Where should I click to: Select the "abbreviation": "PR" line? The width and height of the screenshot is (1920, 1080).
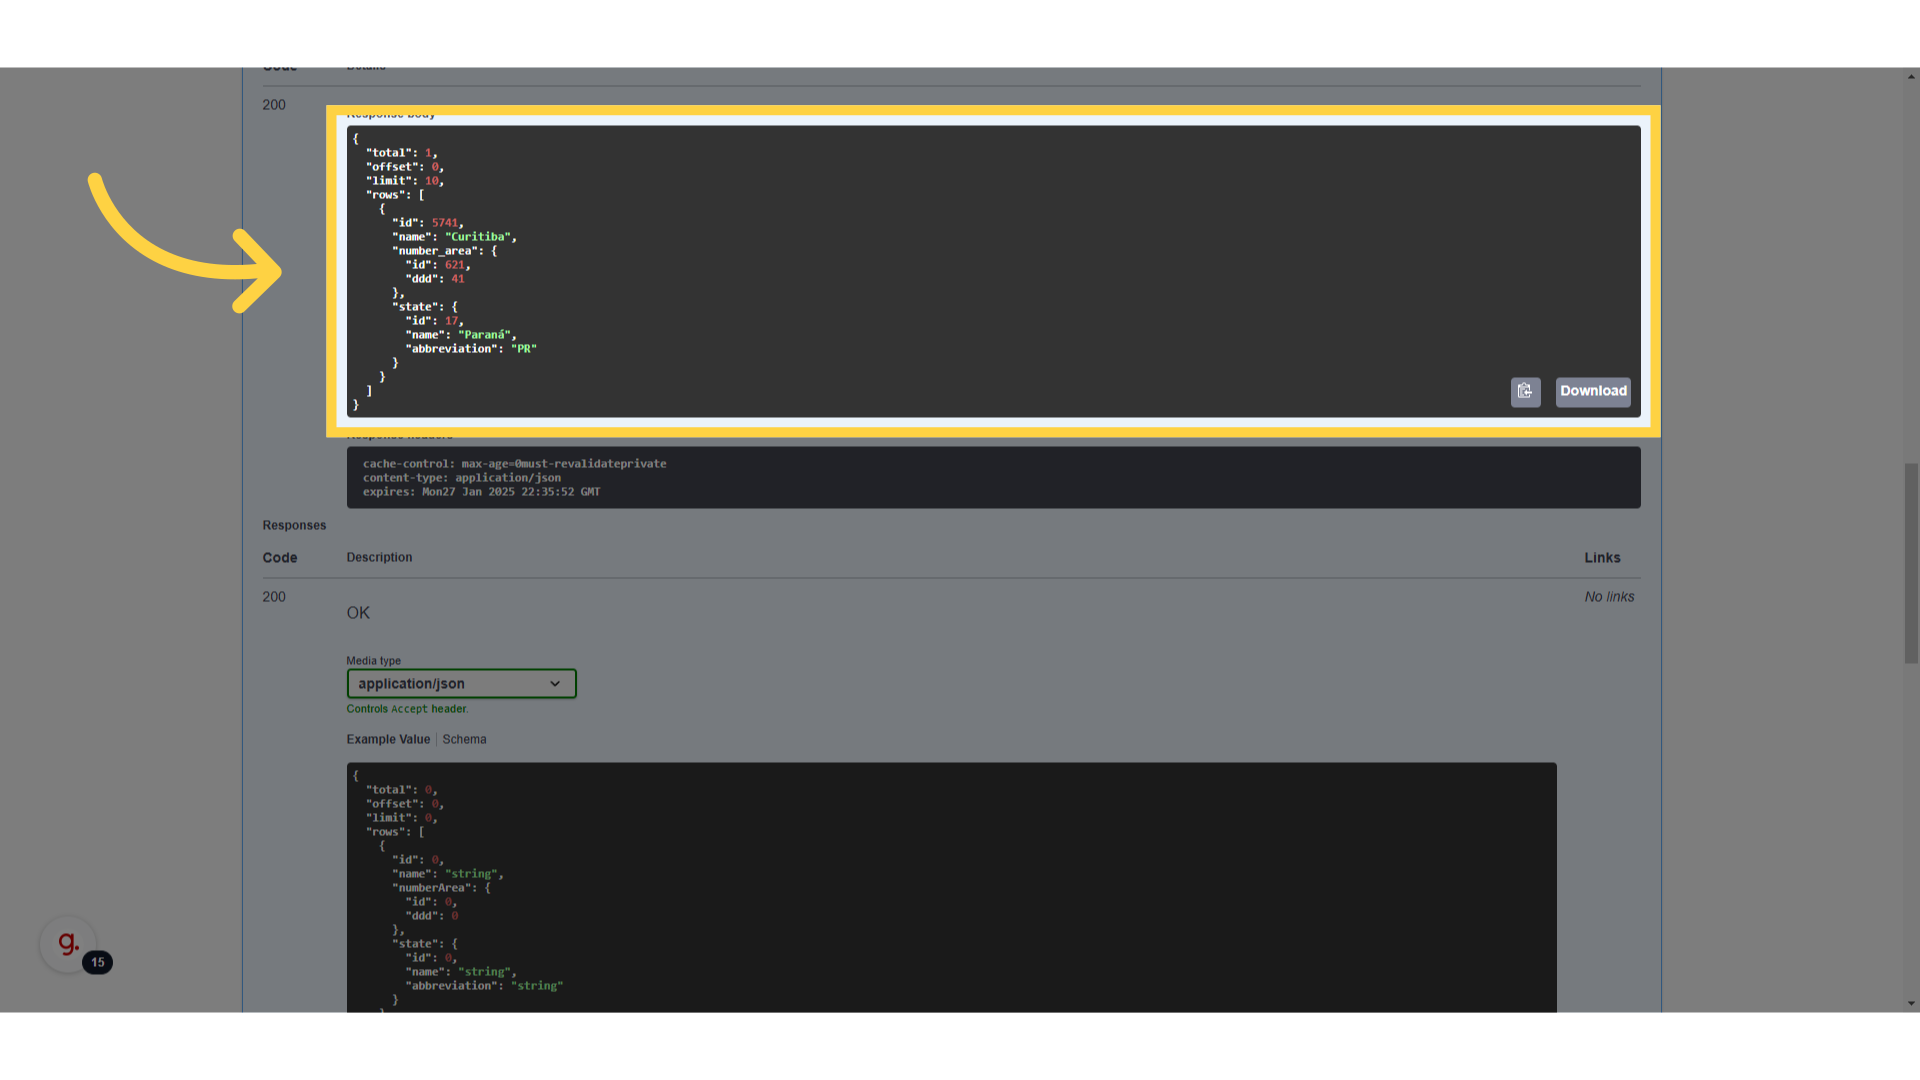470,349
